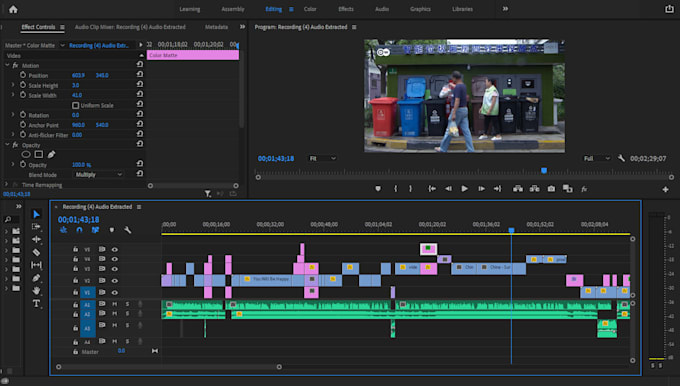This screenshot has height=386, width=680.
Task: Reset the Rotation parameter
Action: [140, 114]
